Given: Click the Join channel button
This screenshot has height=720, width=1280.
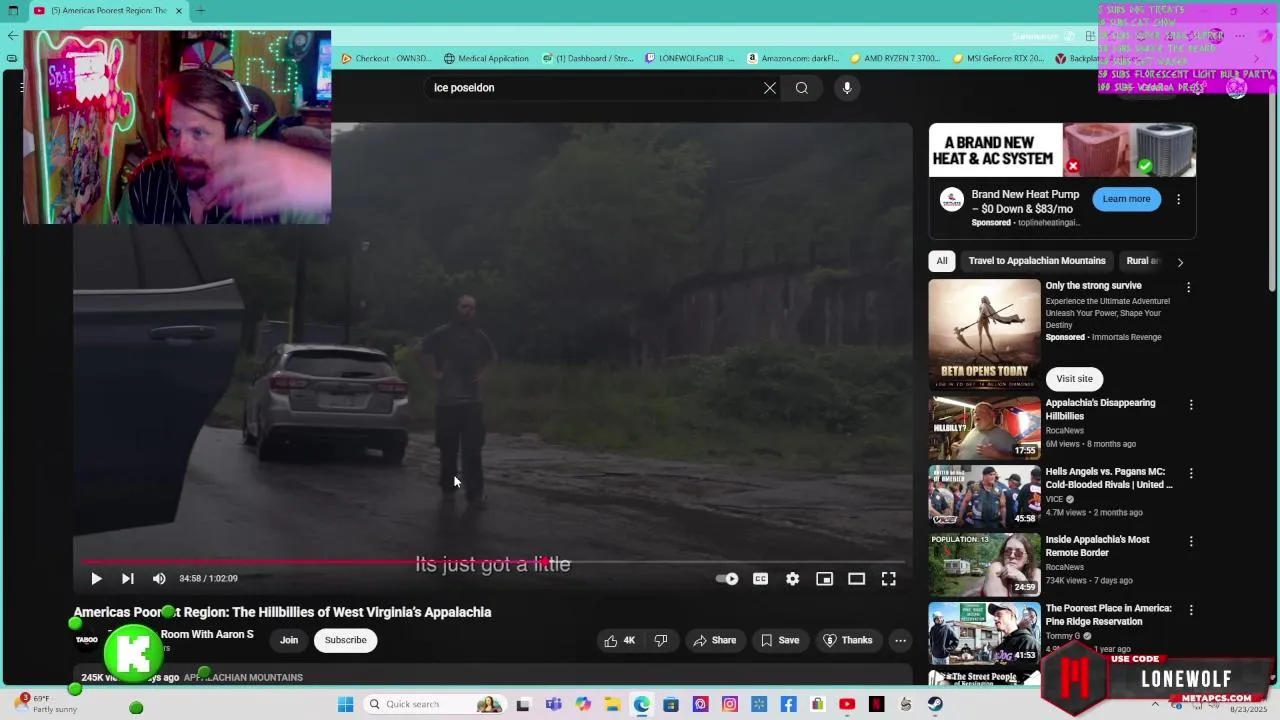Looking at the screenshot, I should [289, 640].
